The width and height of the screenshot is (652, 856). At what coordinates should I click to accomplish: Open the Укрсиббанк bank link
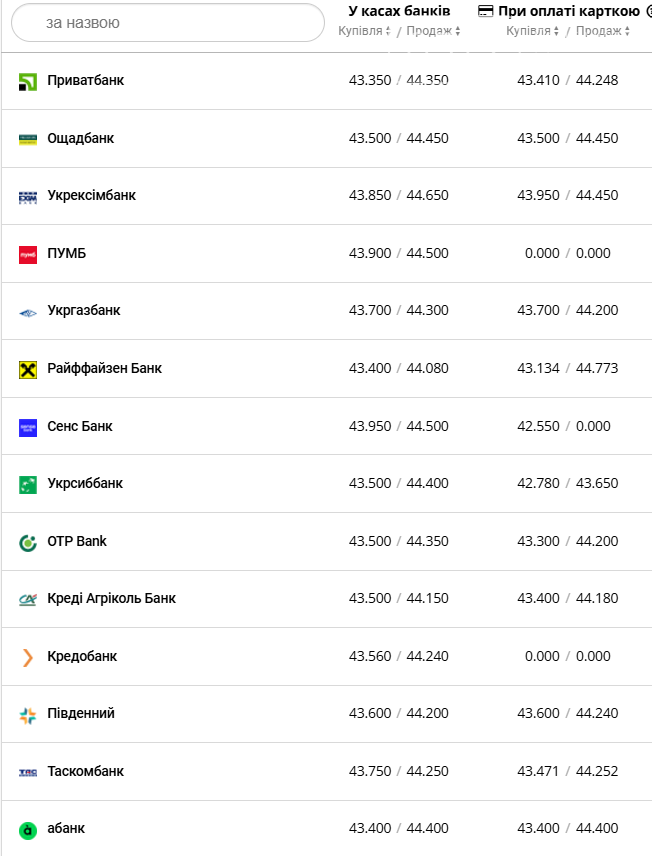click(x=85, y=484)
